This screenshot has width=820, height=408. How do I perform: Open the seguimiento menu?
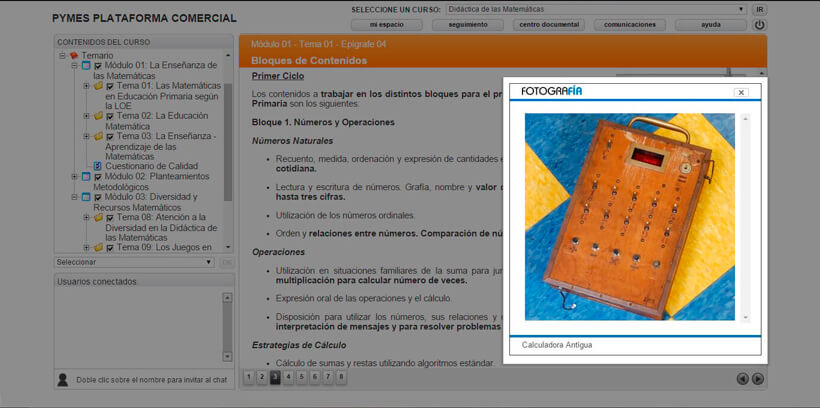click(x=468, y=25)
